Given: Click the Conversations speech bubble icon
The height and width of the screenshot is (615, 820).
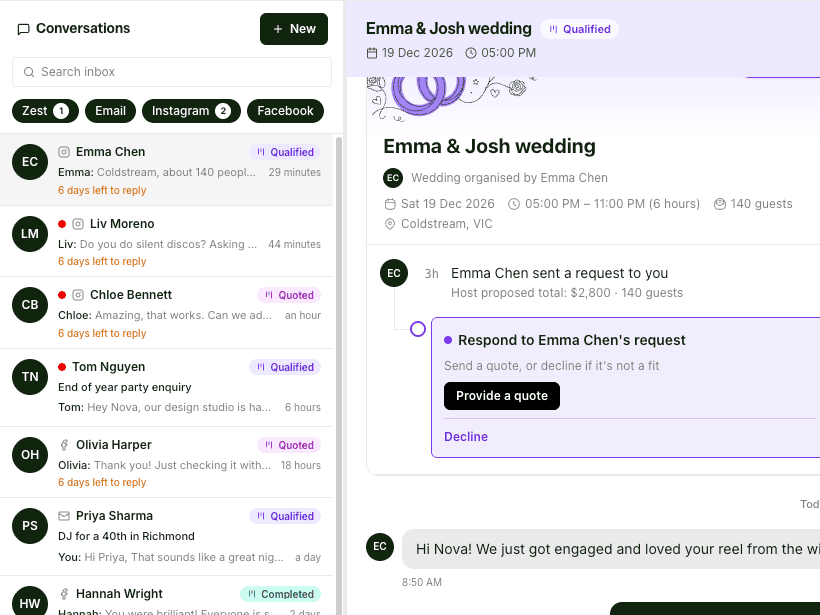Looking at the screenshot, I should pyautogui.click(x=23, y=29).
